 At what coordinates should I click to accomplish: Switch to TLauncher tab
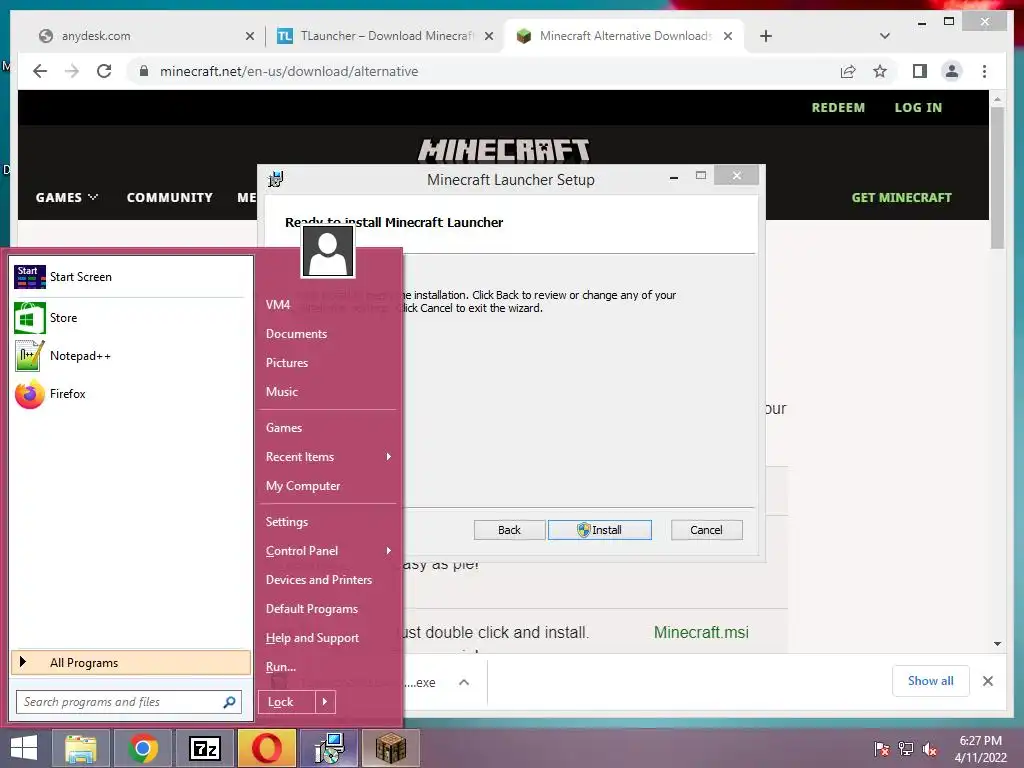click(385, 36)
